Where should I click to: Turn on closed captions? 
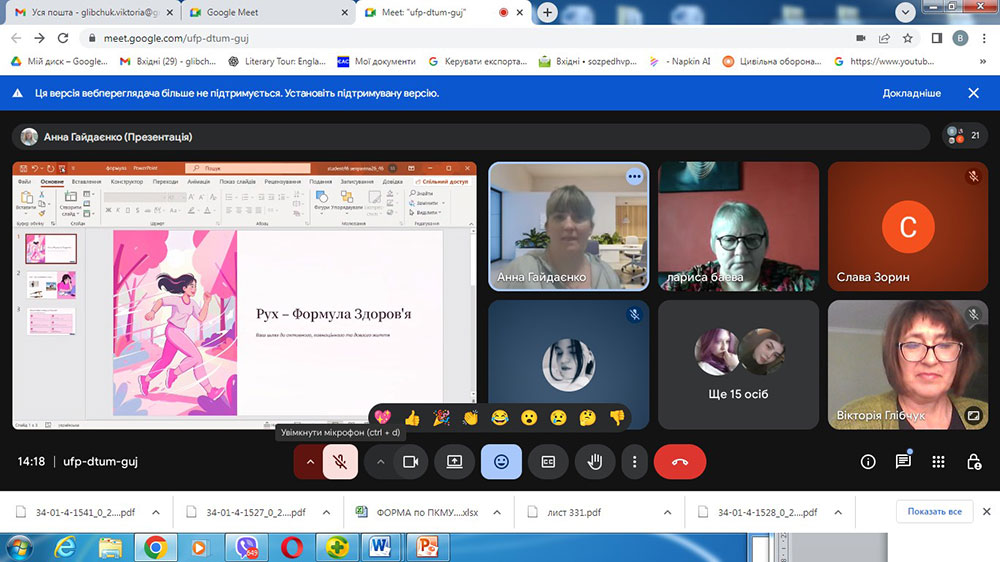coord(548,462)
